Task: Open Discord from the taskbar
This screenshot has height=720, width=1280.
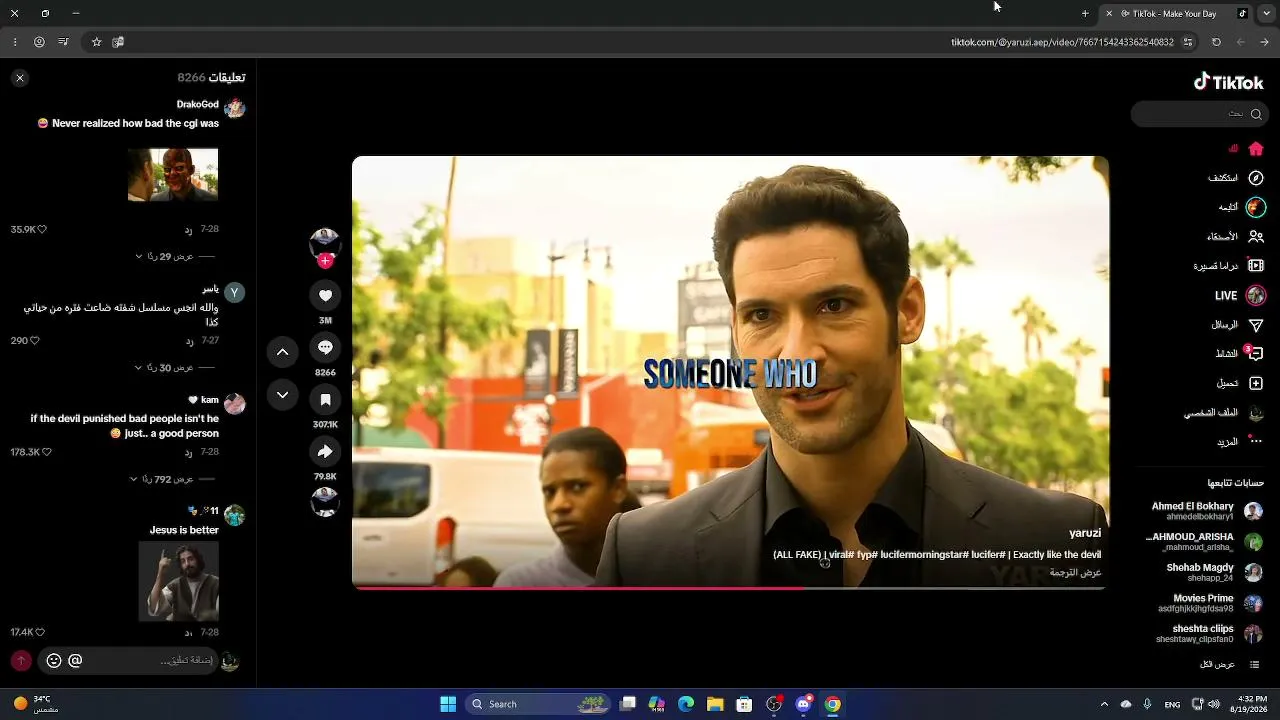Action: 803,704
